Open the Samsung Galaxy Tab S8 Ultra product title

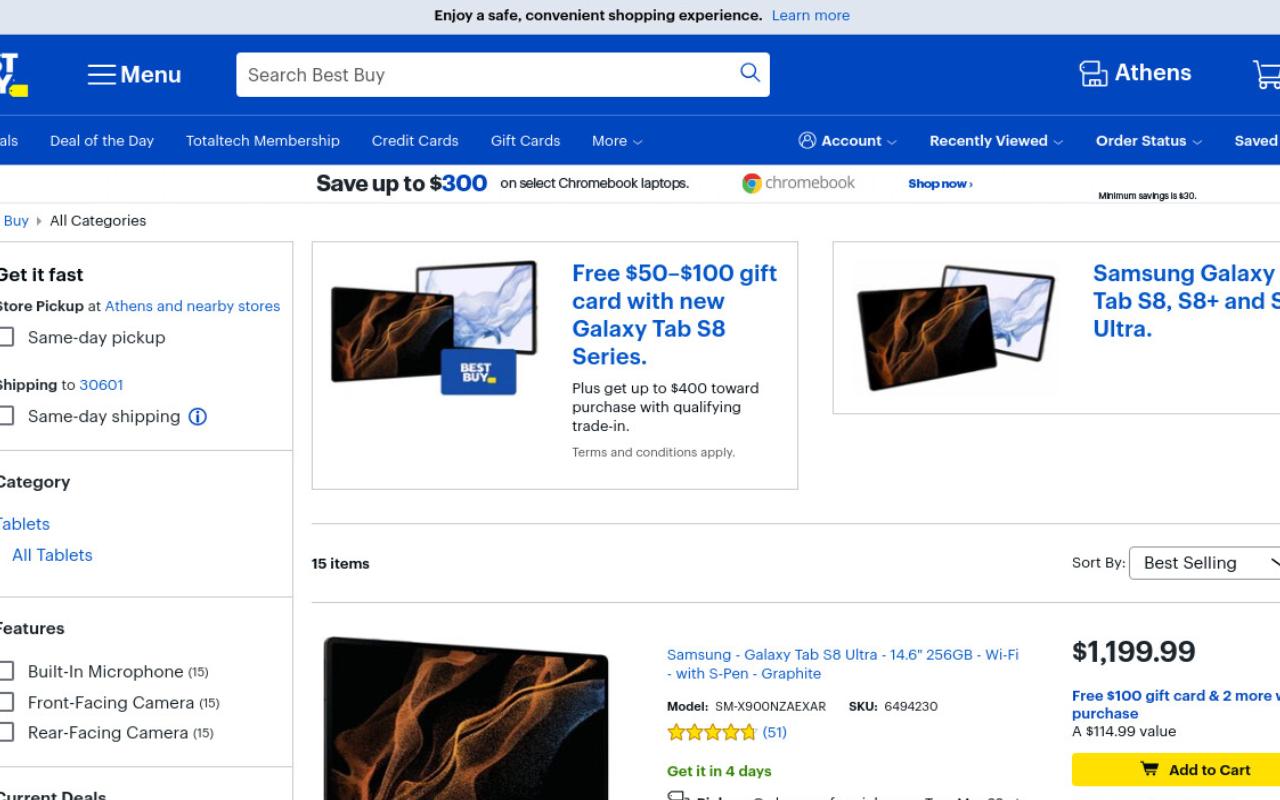pyautogui.click(x=843, y=664)
